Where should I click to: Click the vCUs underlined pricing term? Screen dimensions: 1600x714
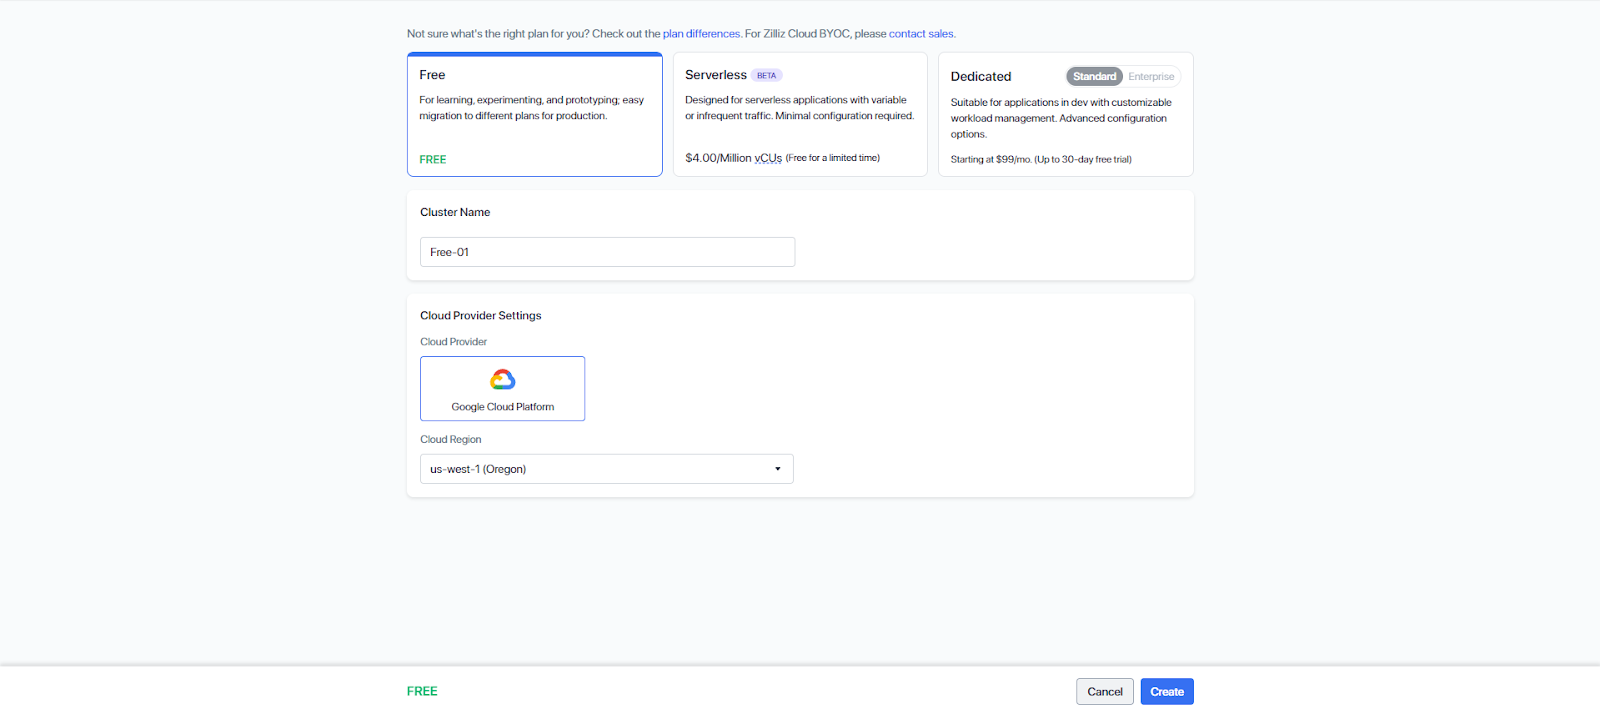point(768,158)
